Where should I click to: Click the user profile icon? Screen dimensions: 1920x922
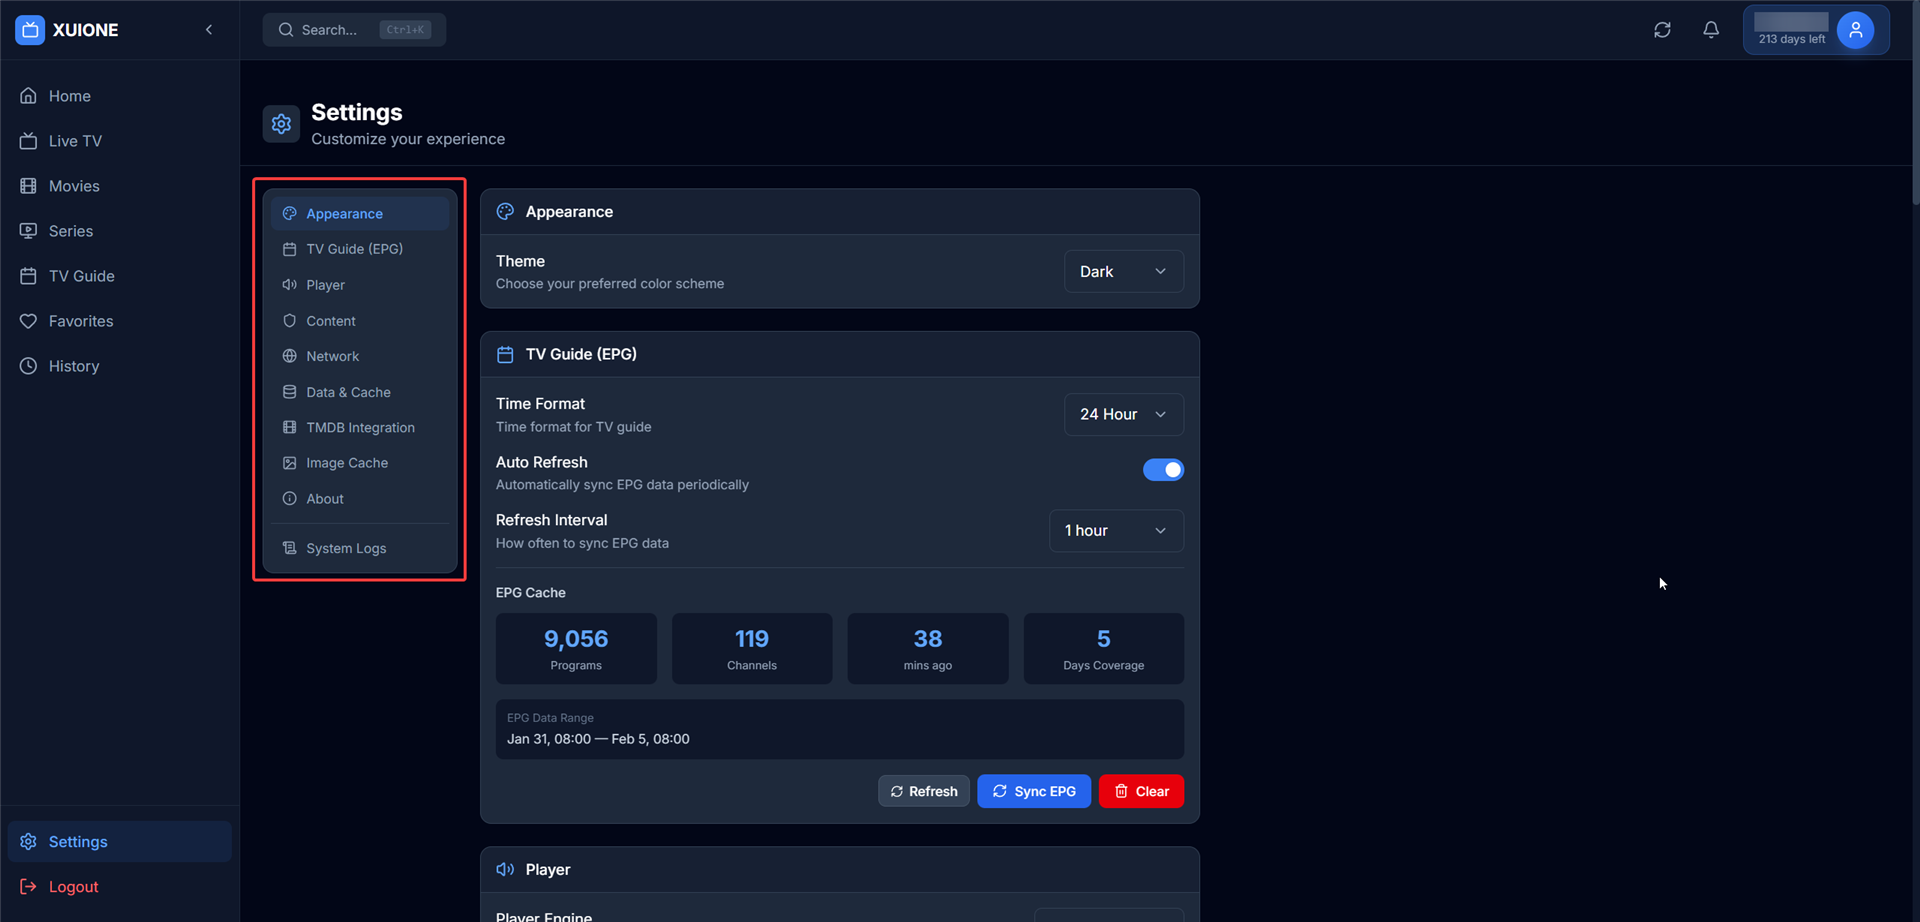point(1857,30)
